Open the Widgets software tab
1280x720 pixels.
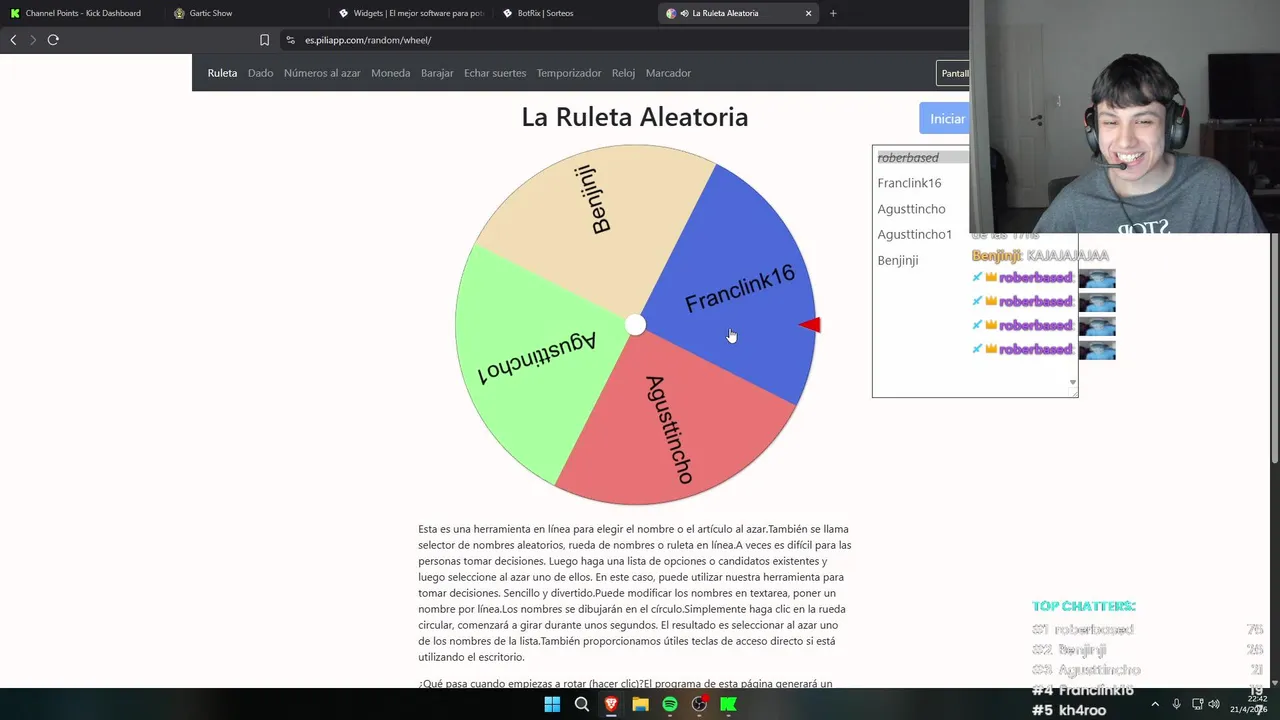(x=410, y=13)
